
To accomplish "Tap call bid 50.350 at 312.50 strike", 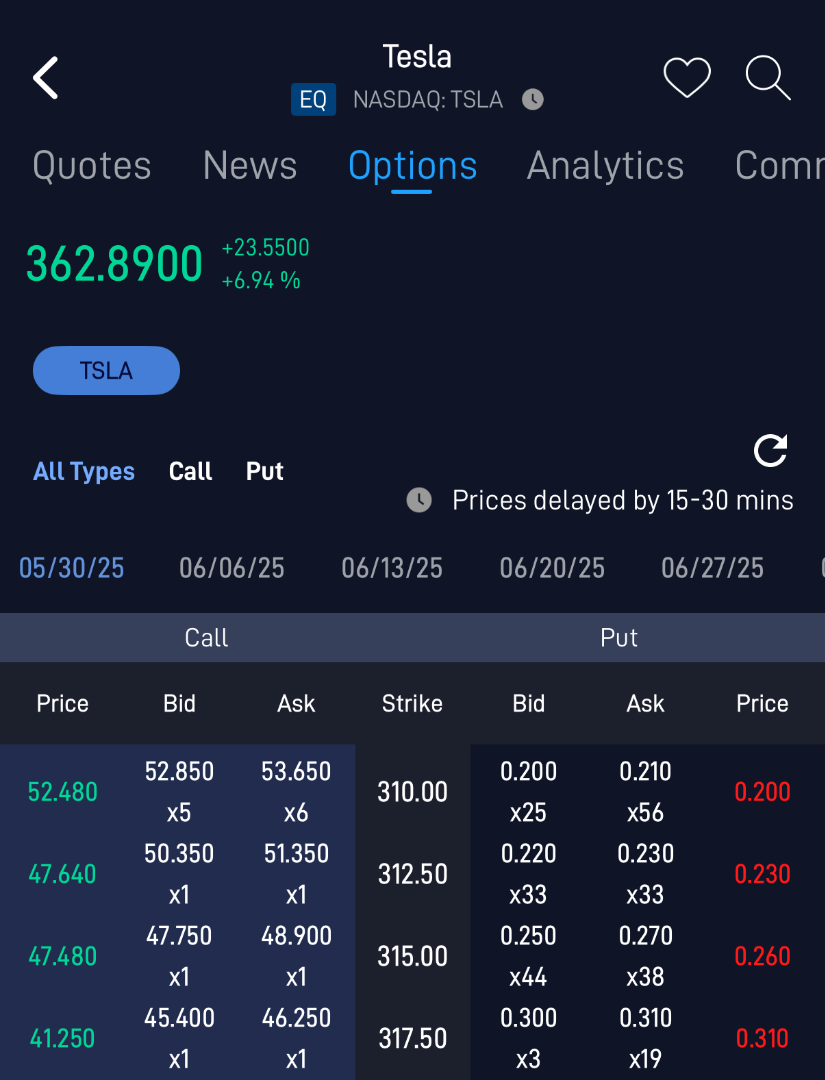I will click(179, 855).
